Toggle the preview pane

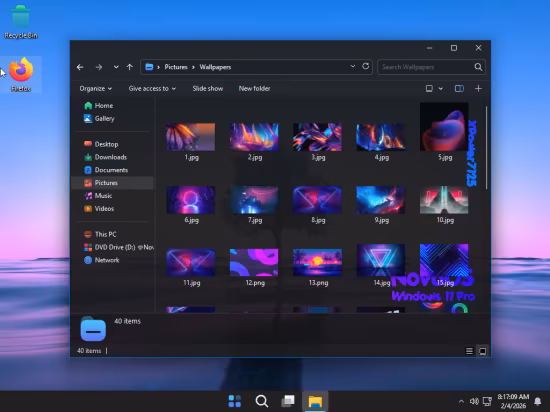459,89
